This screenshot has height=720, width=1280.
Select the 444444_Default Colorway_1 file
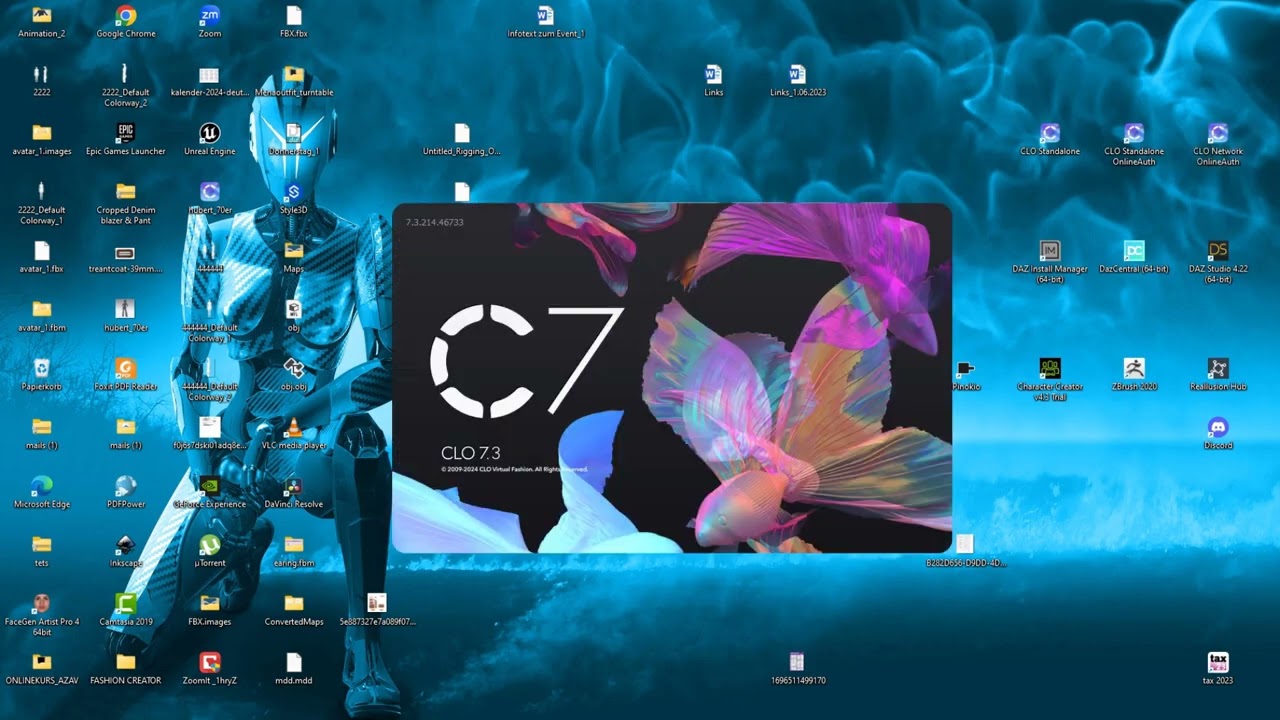[209, 309]
